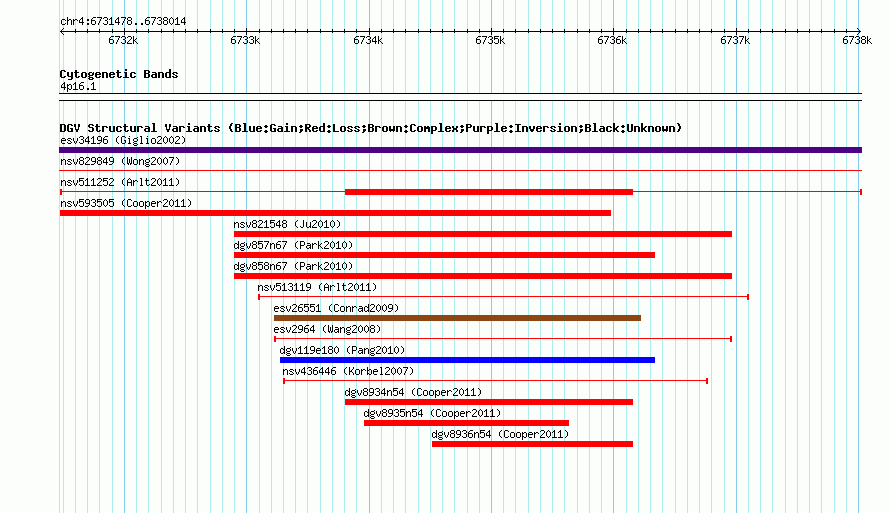Click the 6733k ruler mark
Image resolution: width=890 pixels, height=513 pixels.
click(245, 40)
